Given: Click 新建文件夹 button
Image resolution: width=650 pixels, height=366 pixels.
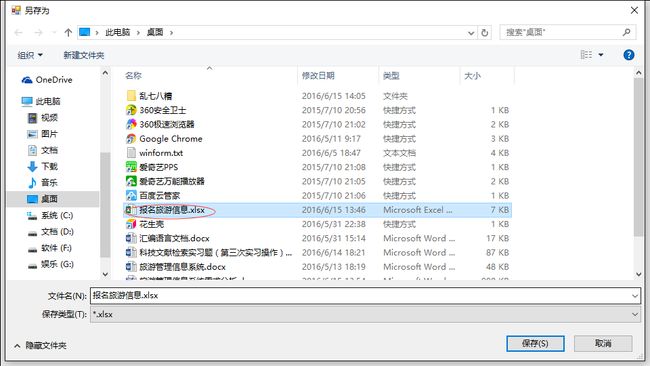Looking at the screenshot, I should [x=84, y=55].
